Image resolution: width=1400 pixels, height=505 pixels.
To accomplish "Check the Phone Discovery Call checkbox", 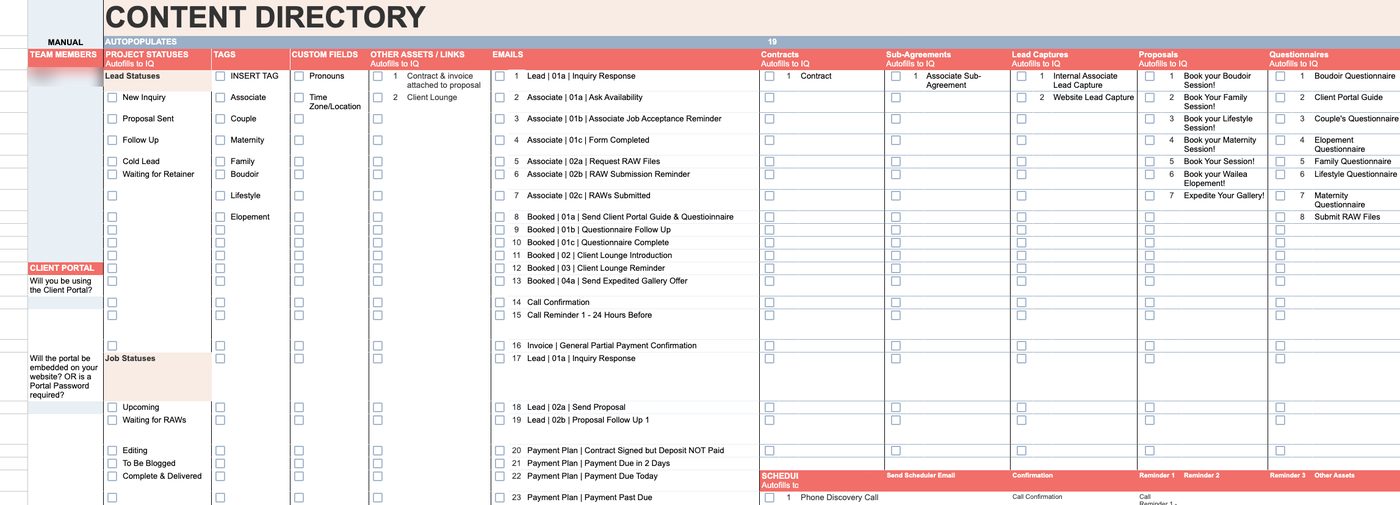I will [769, 498].
